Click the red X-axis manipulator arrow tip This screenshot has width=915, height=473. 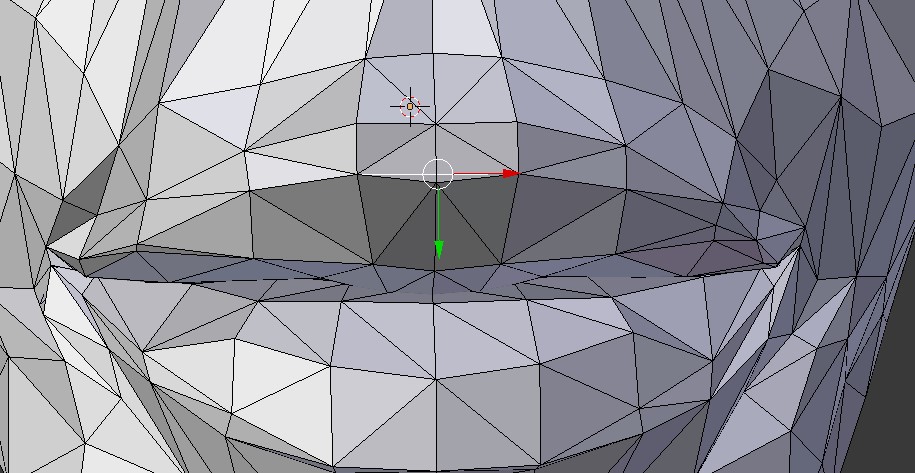(511, 173)
